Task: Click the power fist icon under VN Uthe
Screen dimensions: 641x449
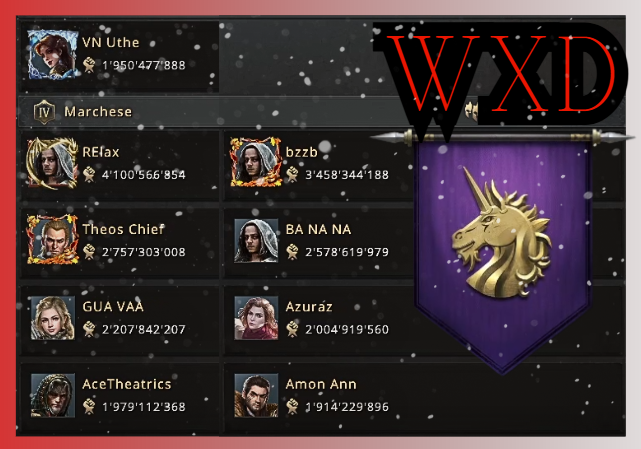Action: (x=89, y=65)
